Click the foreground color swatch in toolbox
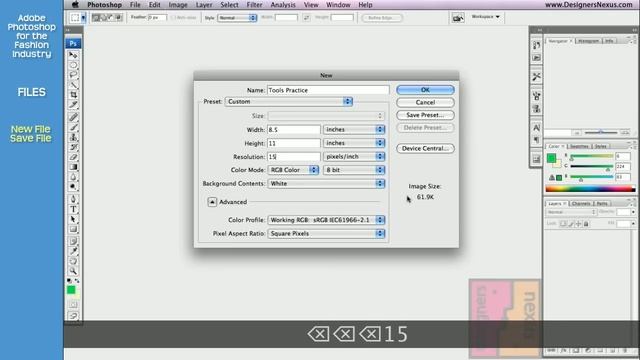 pos(71,290)
